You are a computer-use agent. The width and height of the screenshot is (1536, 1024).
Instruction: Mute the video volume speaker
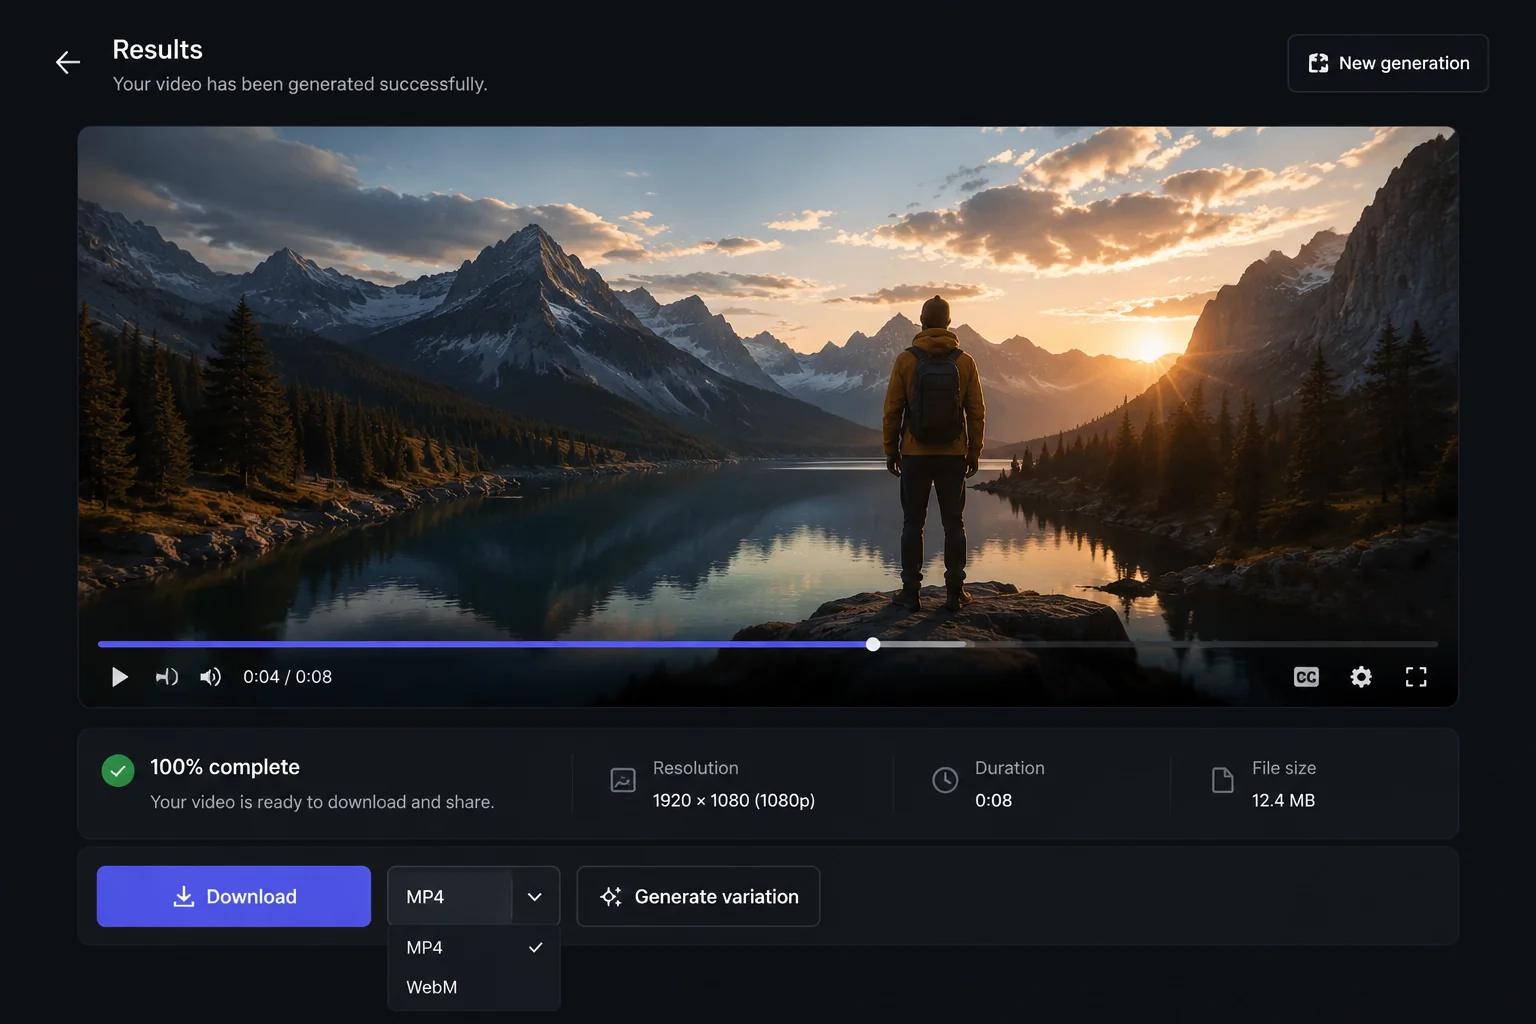pyautogui.click(x=210, y=677)
